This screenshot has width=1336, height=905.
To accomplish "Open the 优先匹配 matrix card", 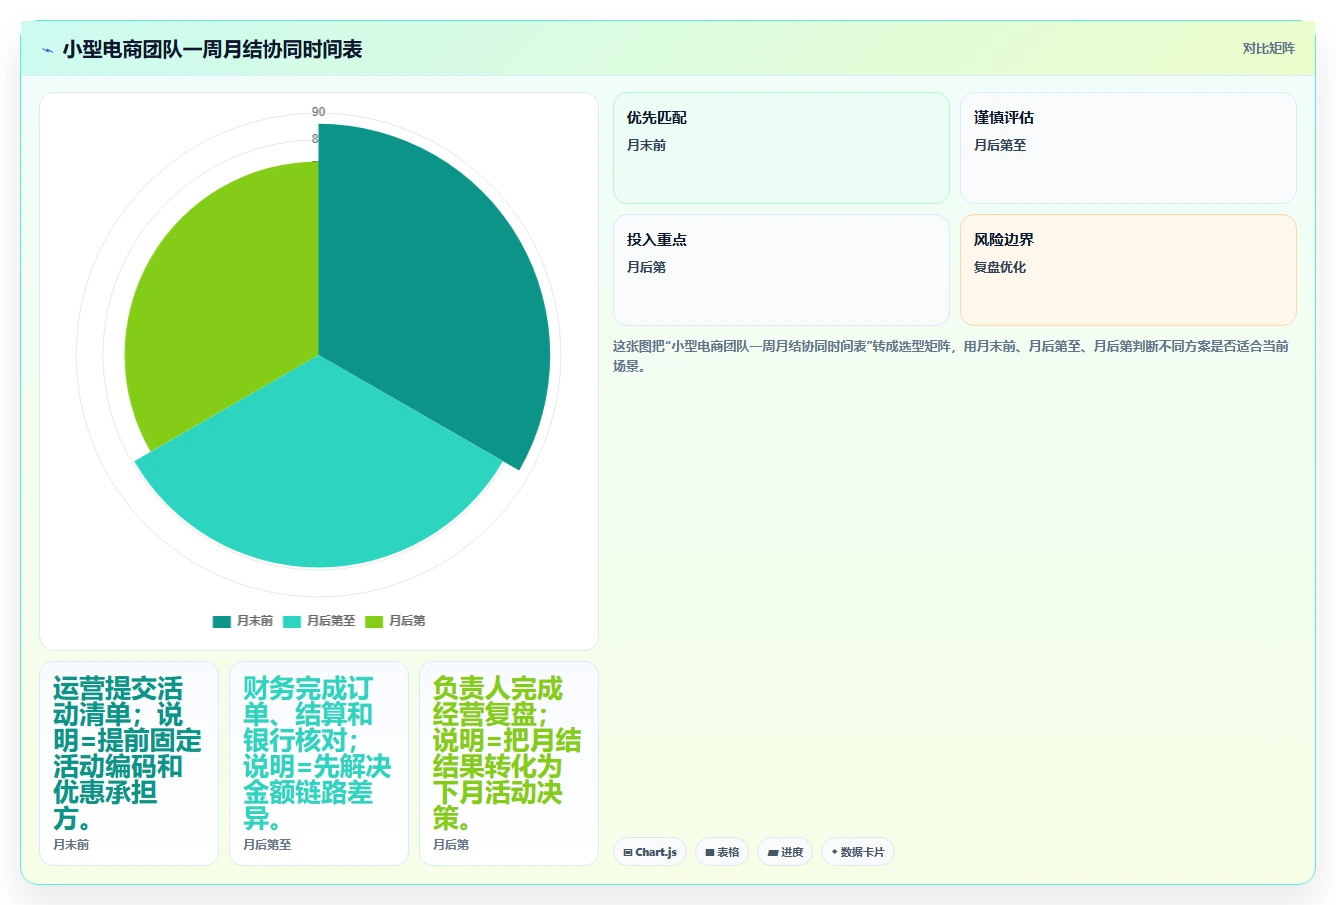I will point(781,148).
